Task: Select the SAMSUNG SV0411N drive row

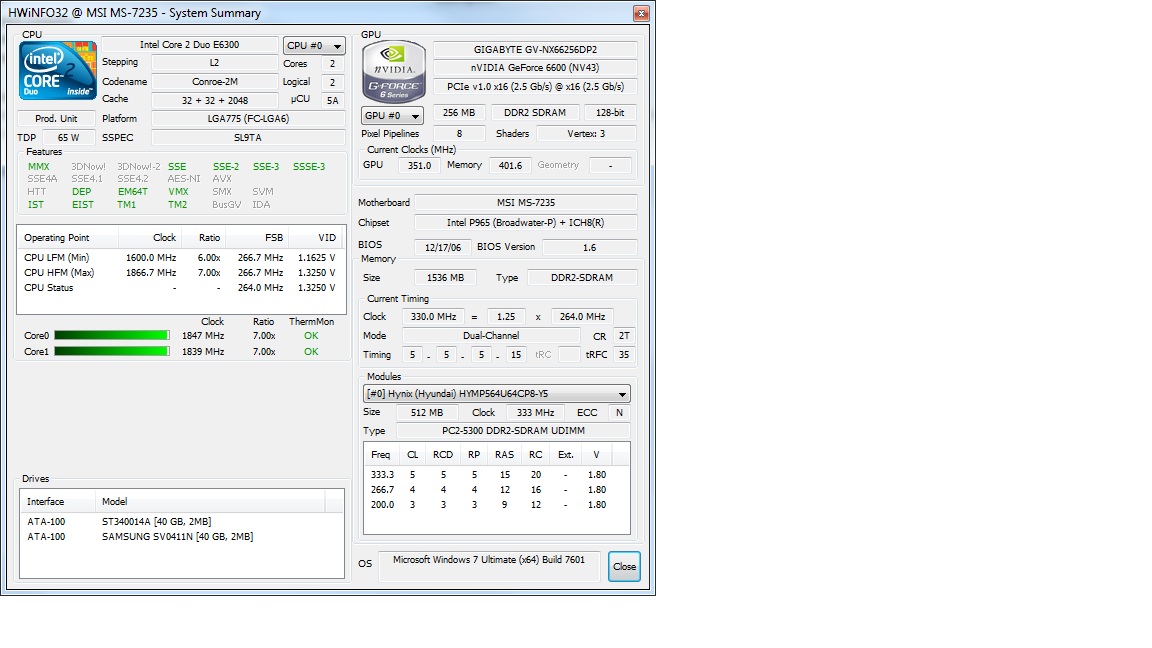Action: (181, 537)
